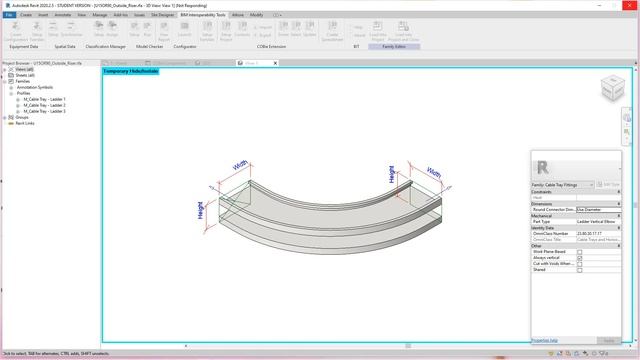The height and width of the screenshot is (360, 640).
Task: Click the Edit Type button
Action: coord(608,185)
